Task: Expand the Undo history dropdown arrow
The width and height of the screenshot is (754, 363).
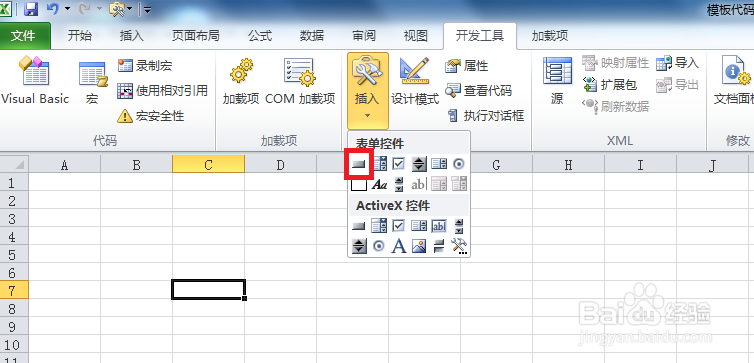Action: point(67,9)
